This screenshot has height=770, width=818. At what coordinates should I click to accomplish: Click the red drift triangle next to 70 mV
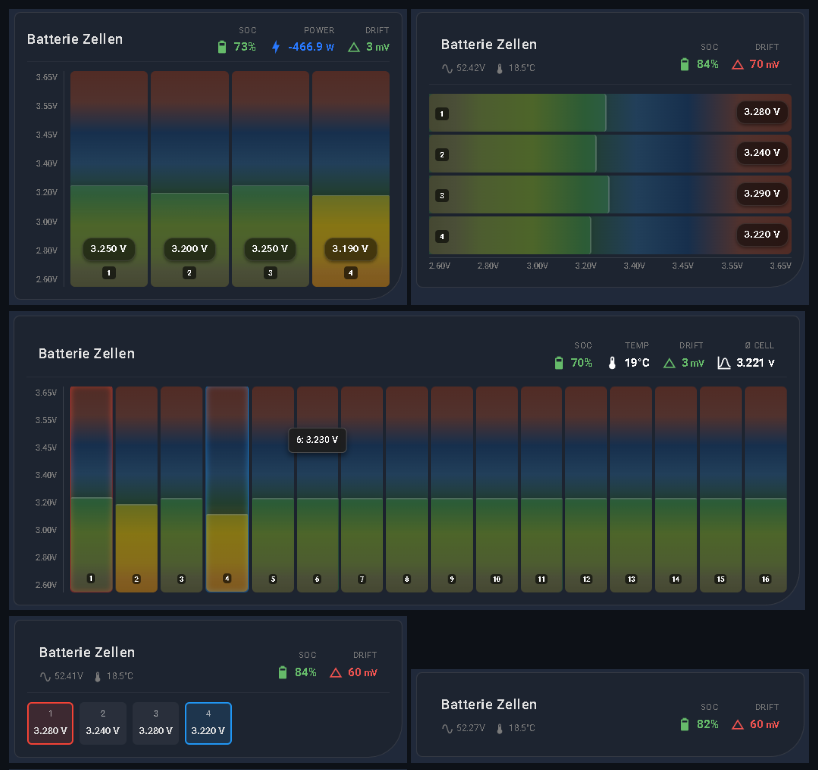tap(738, 64)
